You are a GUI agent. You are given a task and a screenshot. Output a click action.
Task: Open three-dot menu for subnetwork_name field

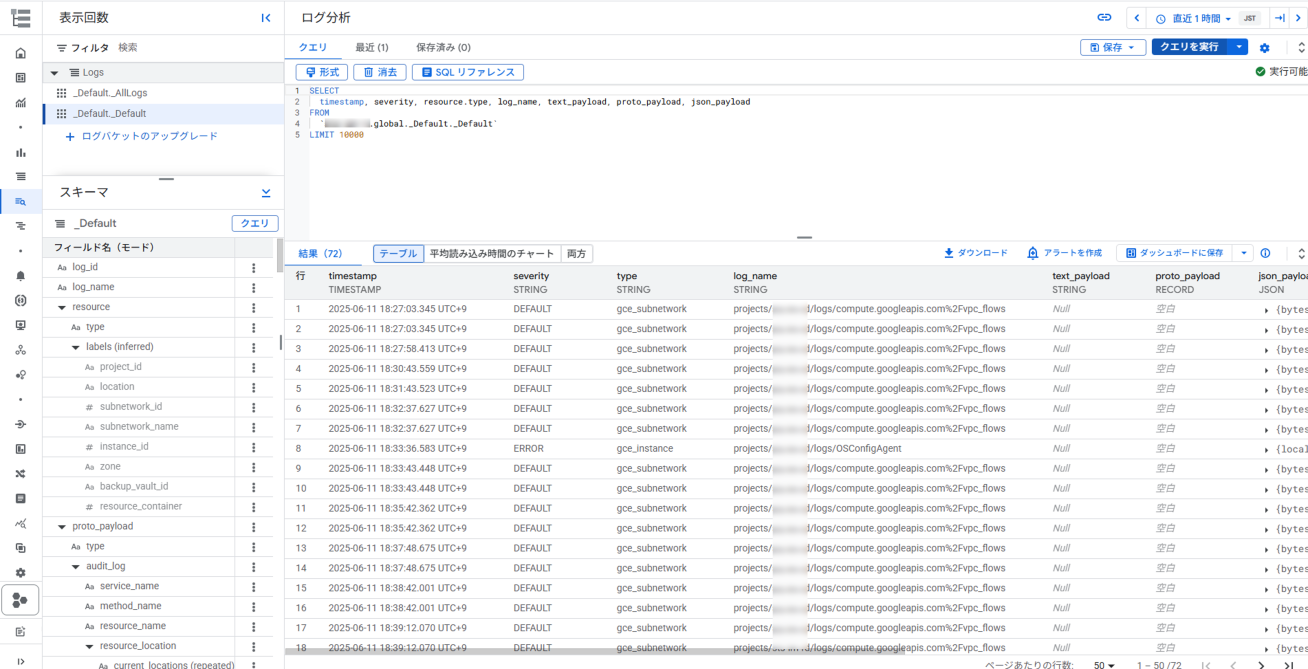(x=253, y=427)
